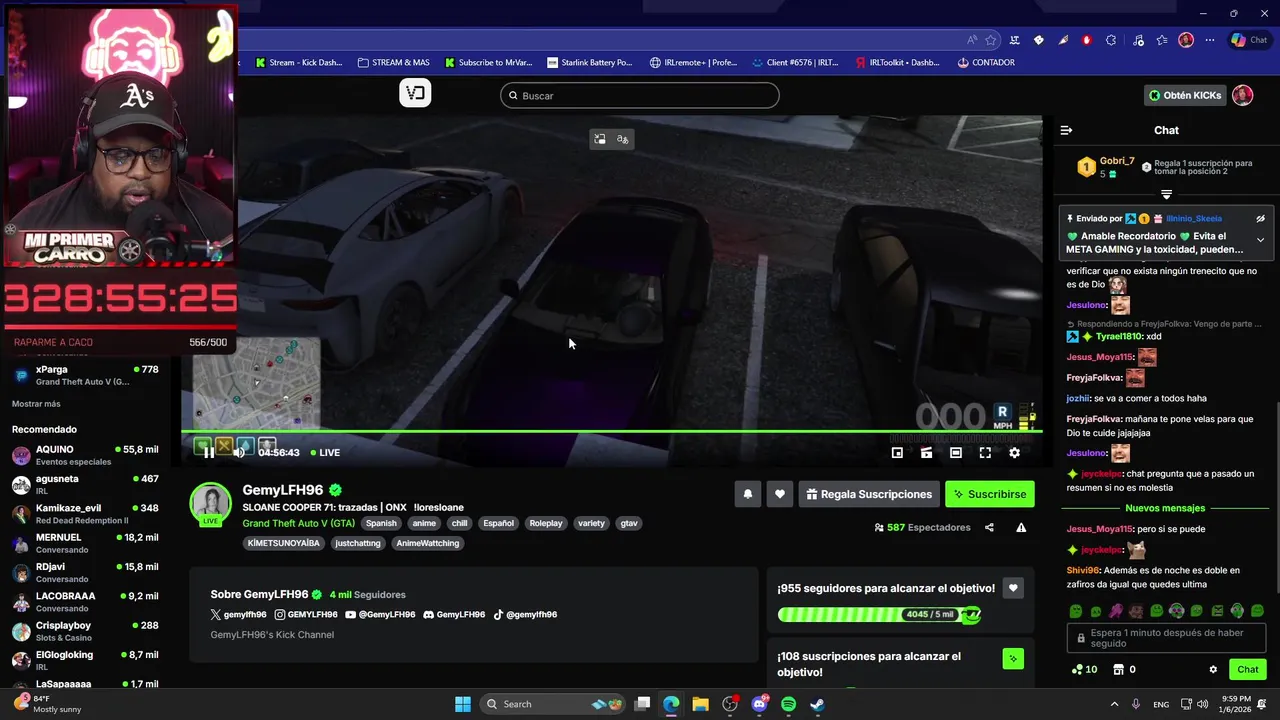
Task: Select the justchatting tag
Action: [x=358, y=543]
